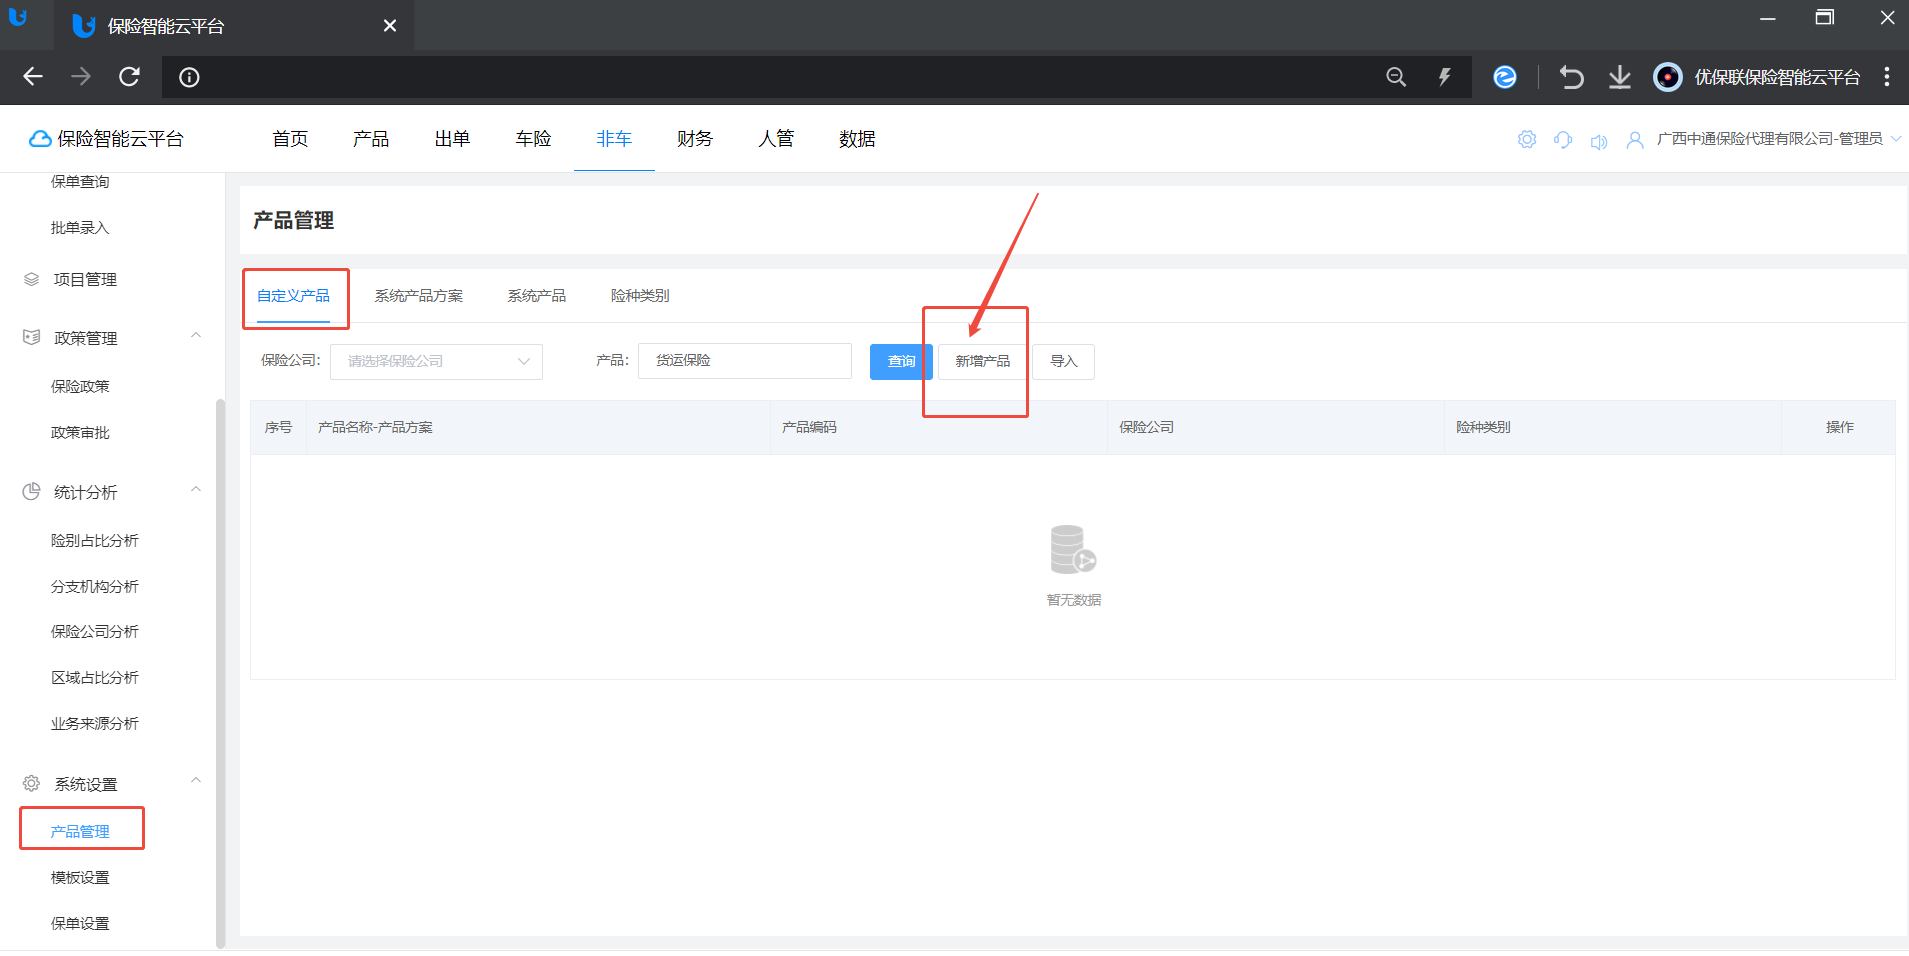
Task: Open 产品管理 in the sidebar
Action: tap(80, 831)
